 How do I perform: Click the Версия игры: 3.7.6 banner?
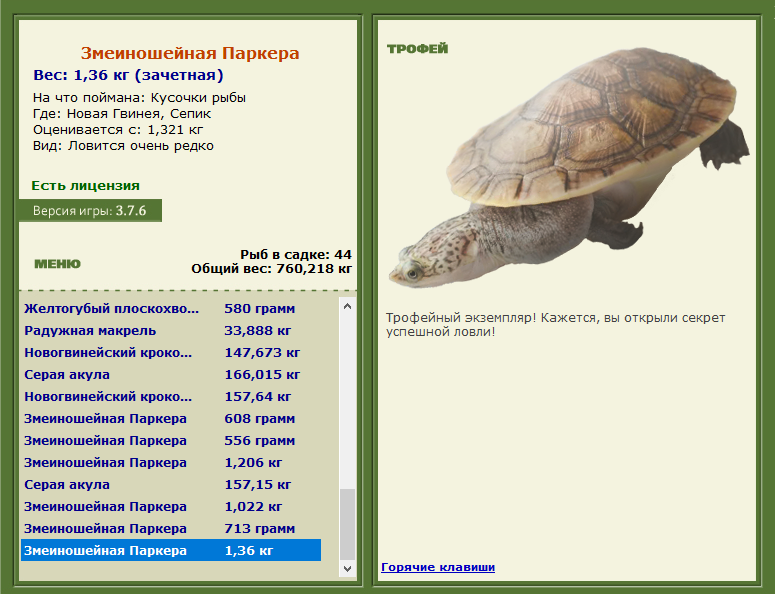[x=90, y=211]
